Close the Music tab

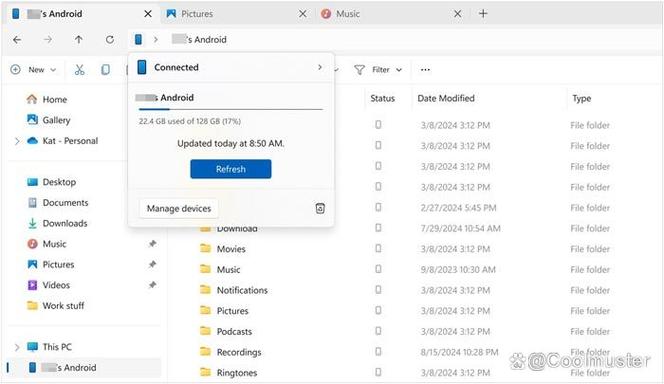pyautogui.click(x=457, y=14)
